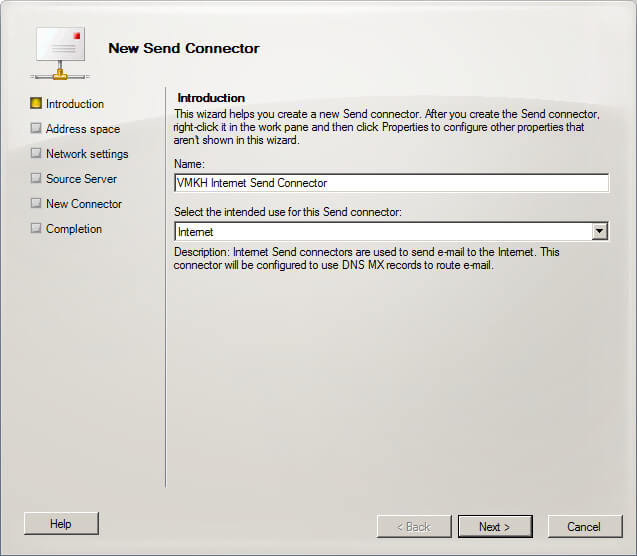637x556 pixels.
Task: Go to the Network settings step label
Action: point(87,154)
